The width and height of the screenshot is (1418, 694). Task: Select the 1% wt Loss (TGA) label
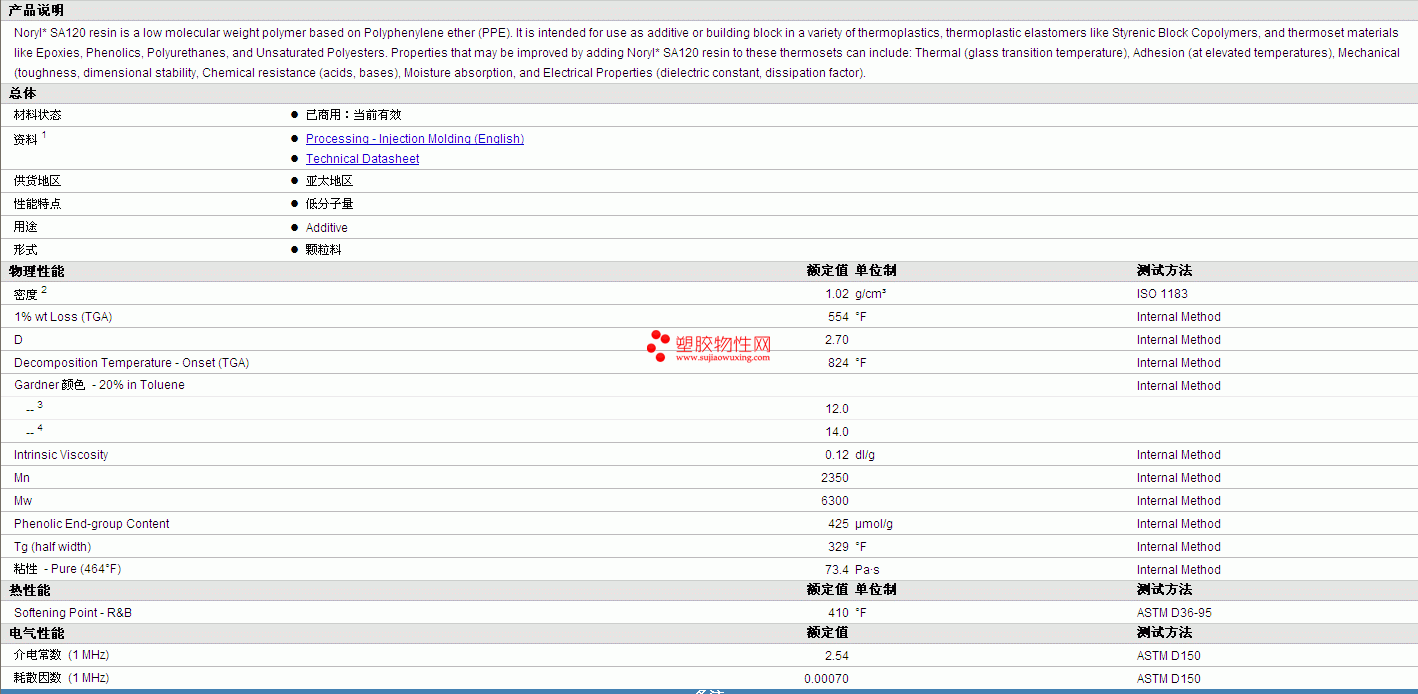point(63,317)
